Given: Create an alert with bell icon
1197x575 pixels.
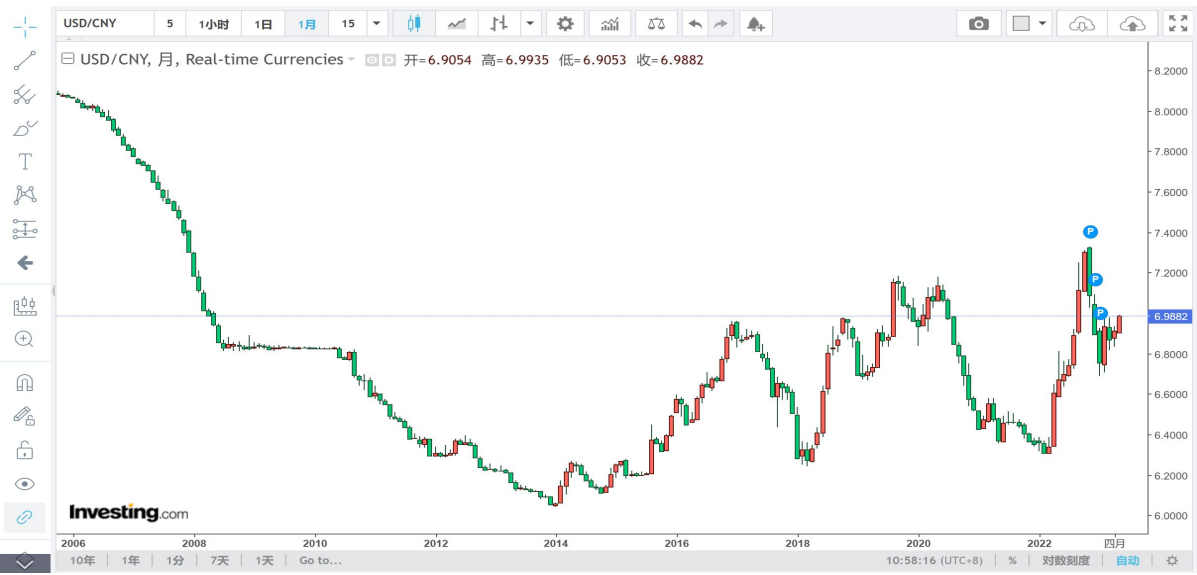Looking at the screenshot, I should click(756, 24).
